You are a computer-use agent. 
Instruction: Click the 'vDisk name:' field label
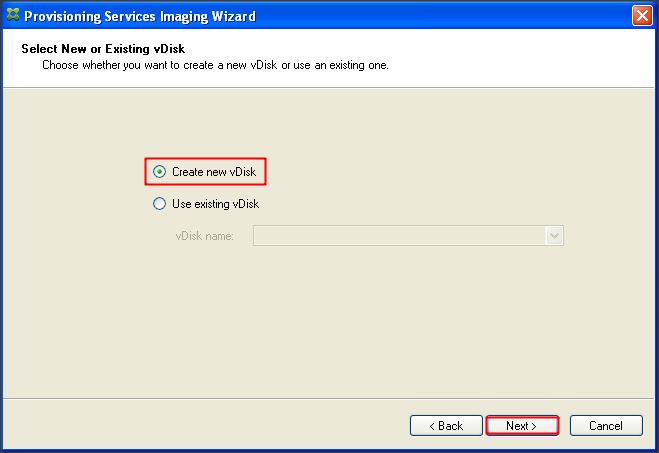pos(204,236)
